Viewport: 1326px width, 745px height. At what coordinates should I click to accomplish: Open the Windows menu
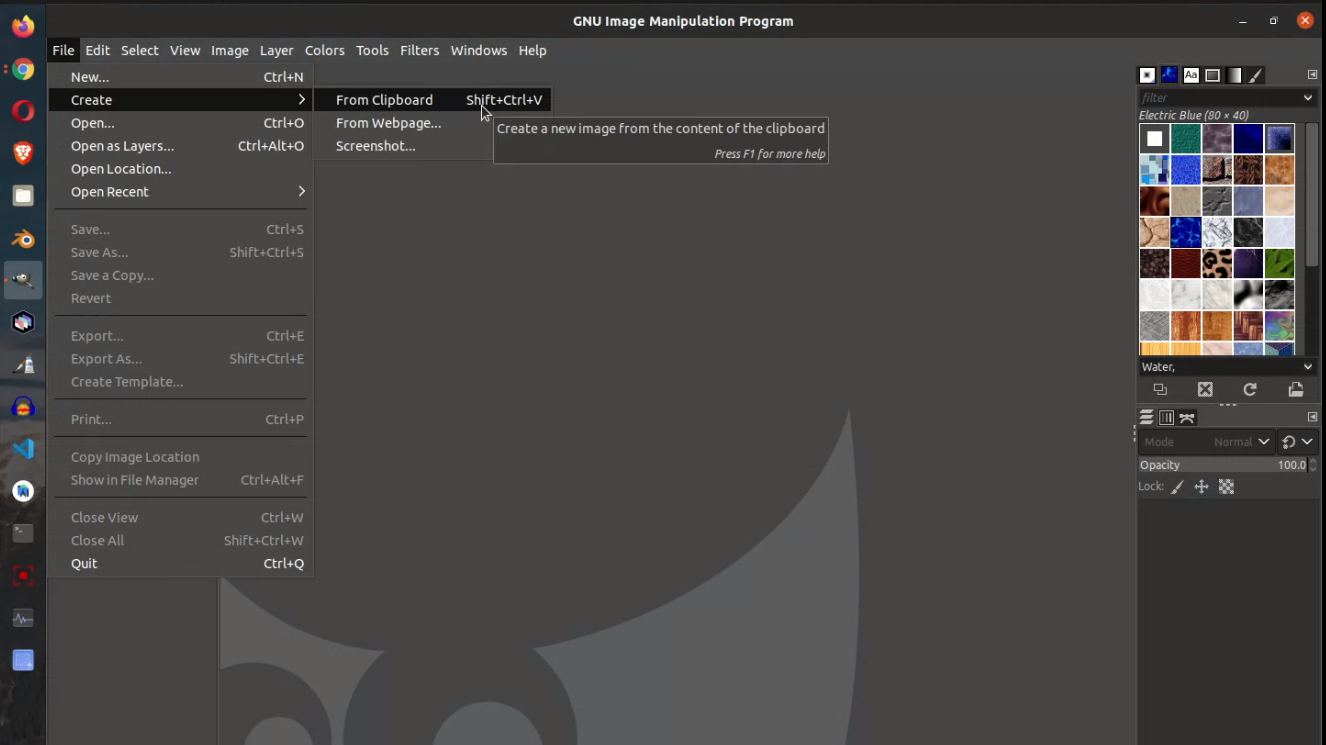coord(479,50)
